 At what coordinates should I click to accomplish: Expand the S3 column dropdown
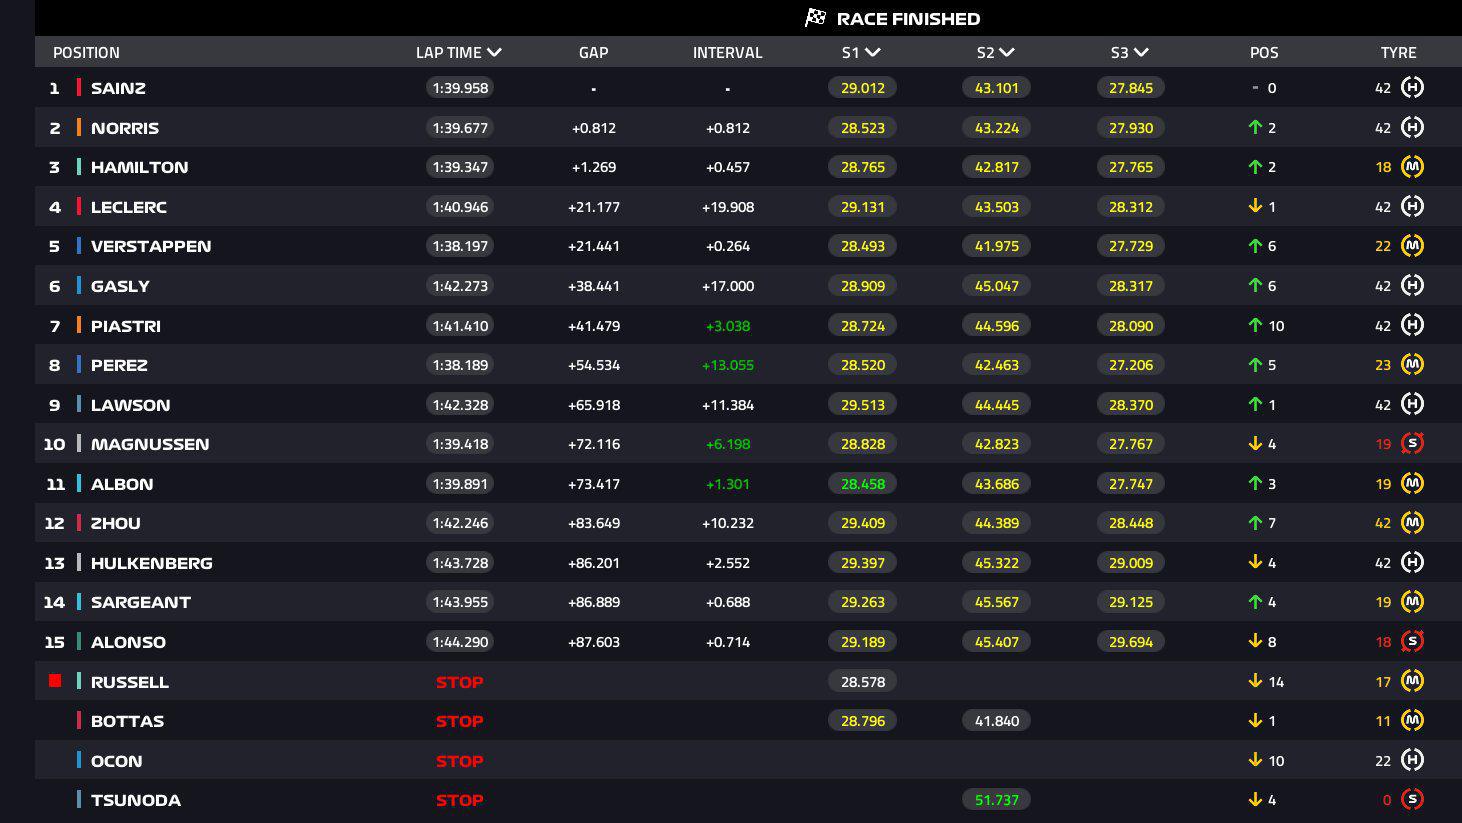click(1141, 52)
